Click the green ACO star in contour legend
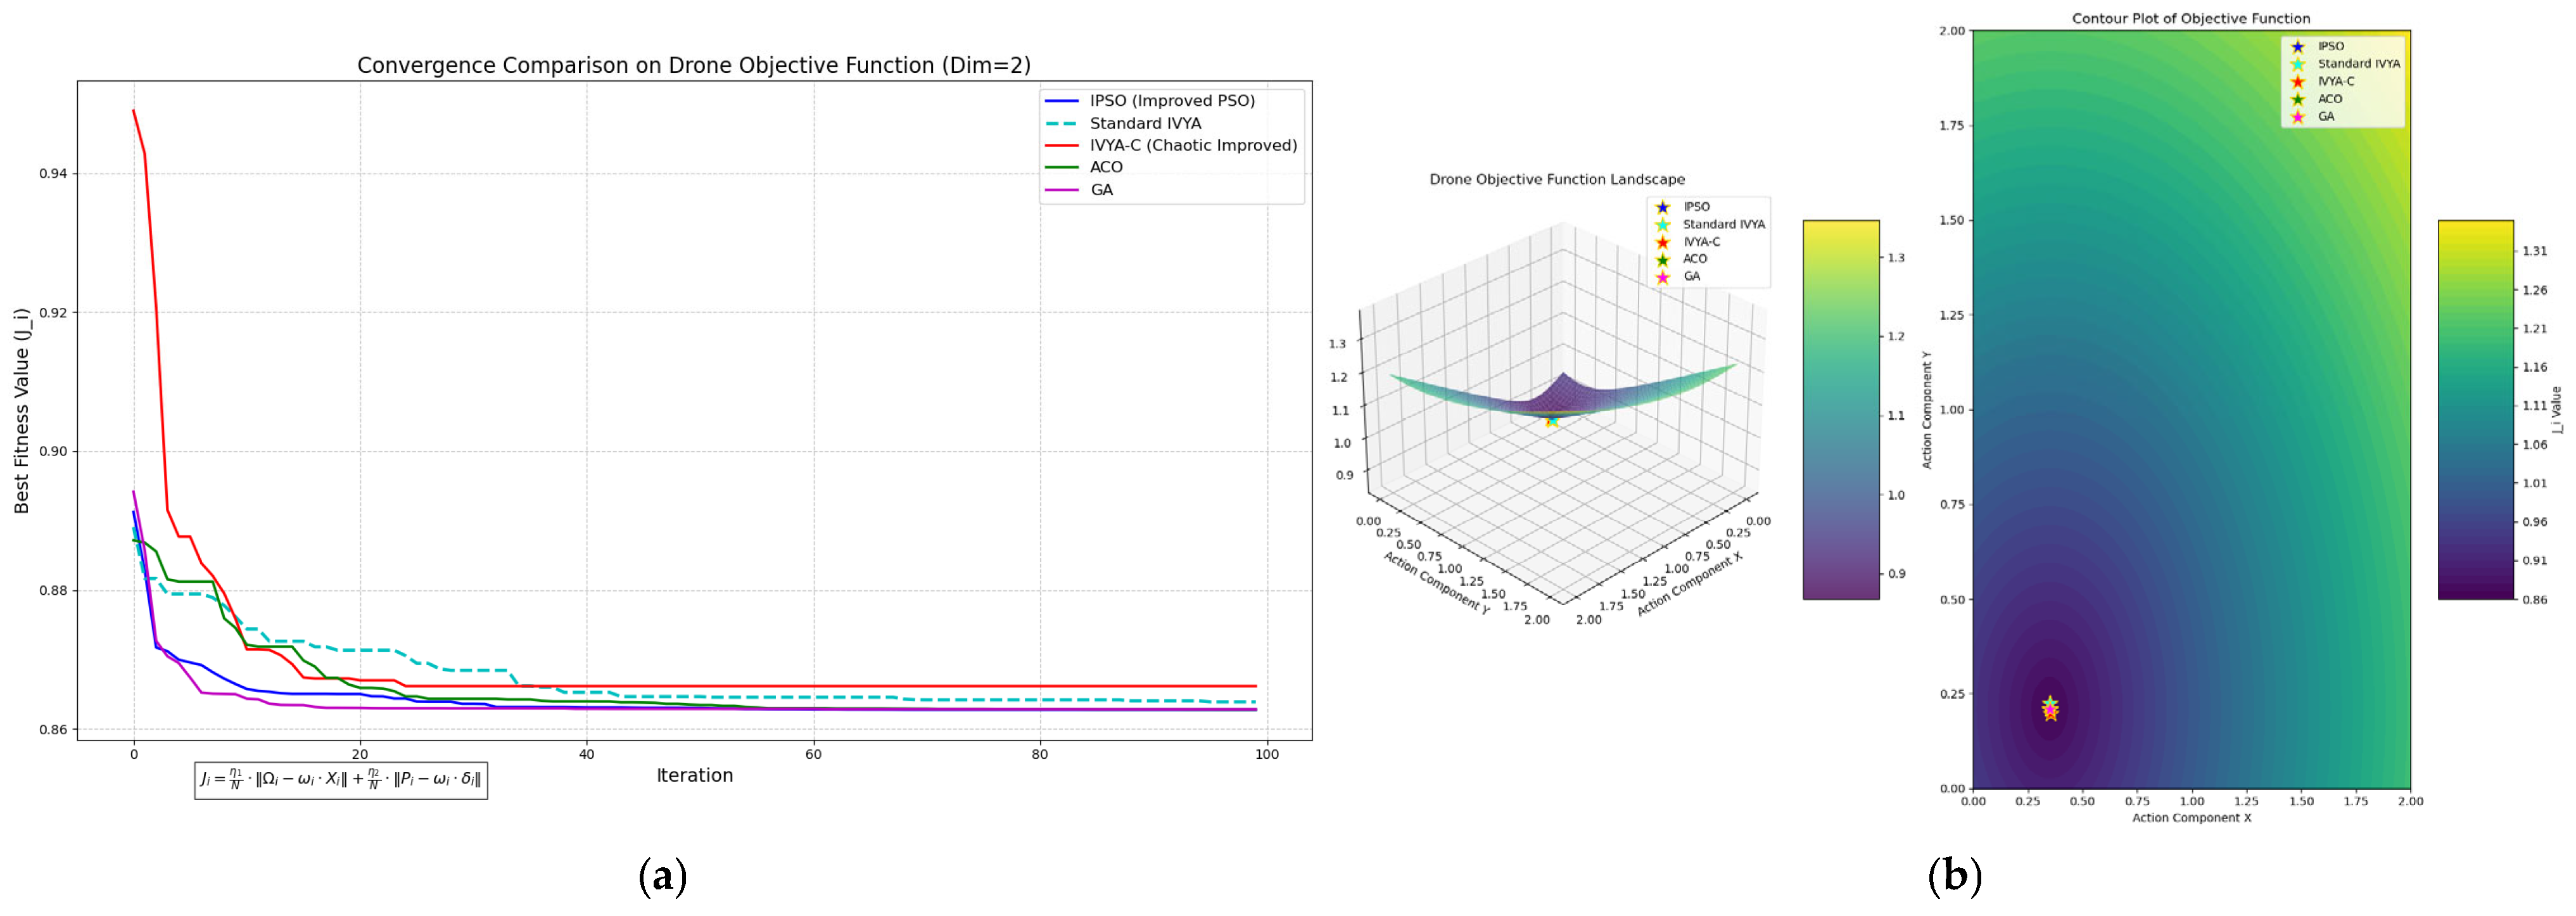 click(2297, 99)
